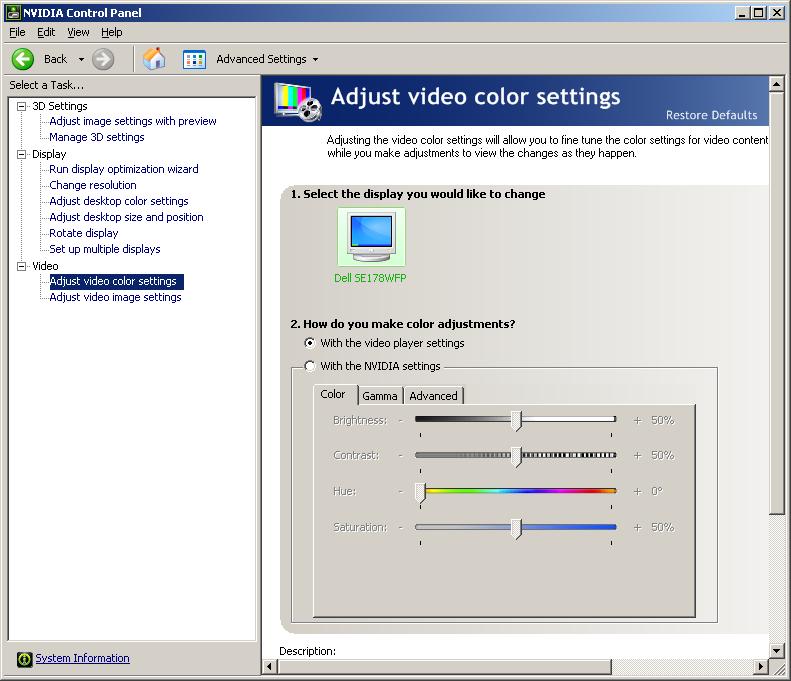Select 'With the video player settings' radio
791x681 pixels.
310,343
